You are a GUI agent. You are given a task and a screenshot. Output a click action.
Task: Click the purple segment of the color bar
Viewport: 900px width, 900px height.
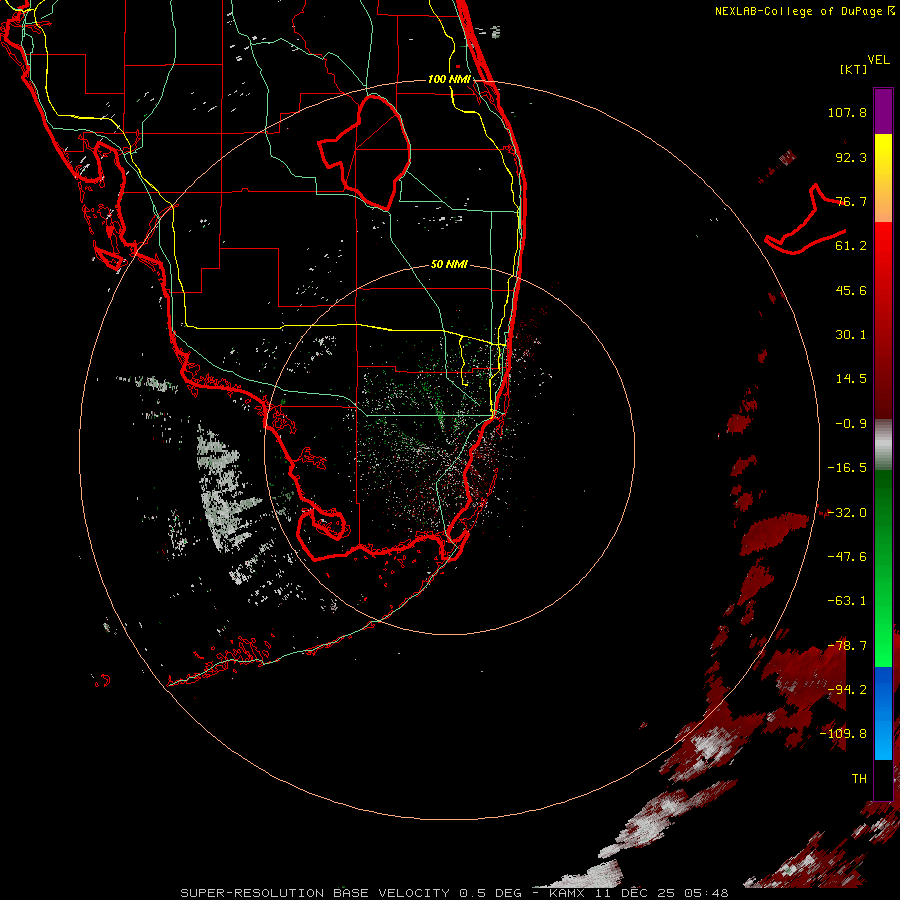pyautogui.click(x=883, y=111)
